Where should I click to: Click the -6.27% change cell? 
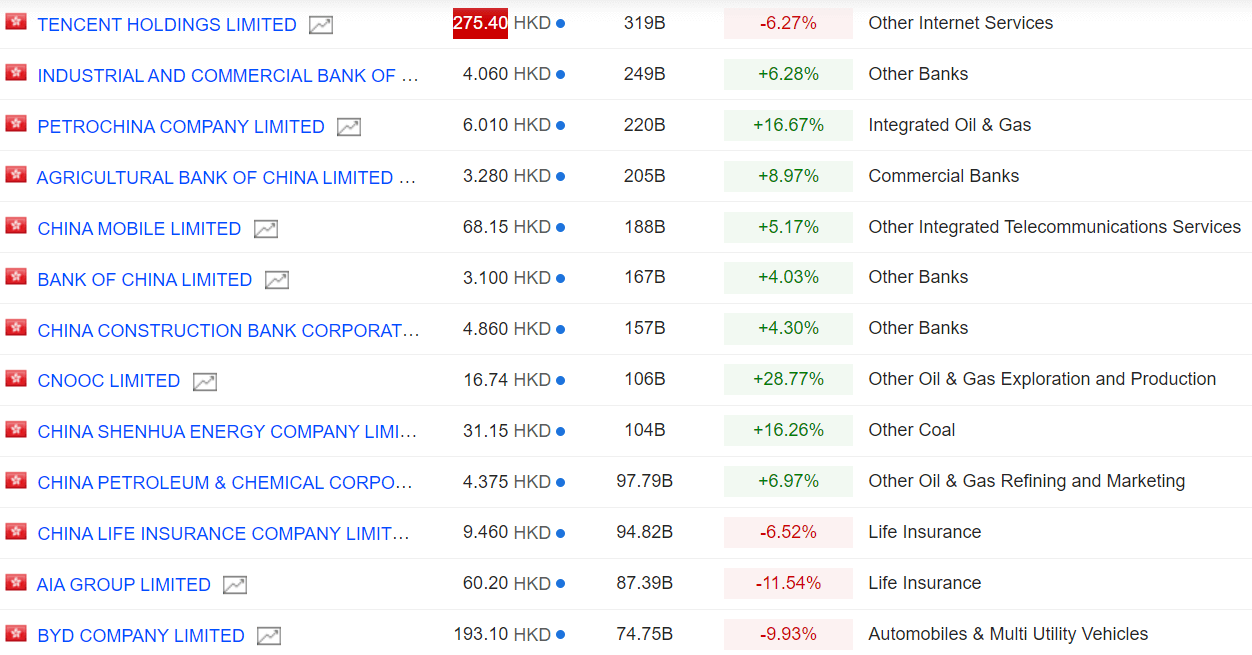point(788,23)
